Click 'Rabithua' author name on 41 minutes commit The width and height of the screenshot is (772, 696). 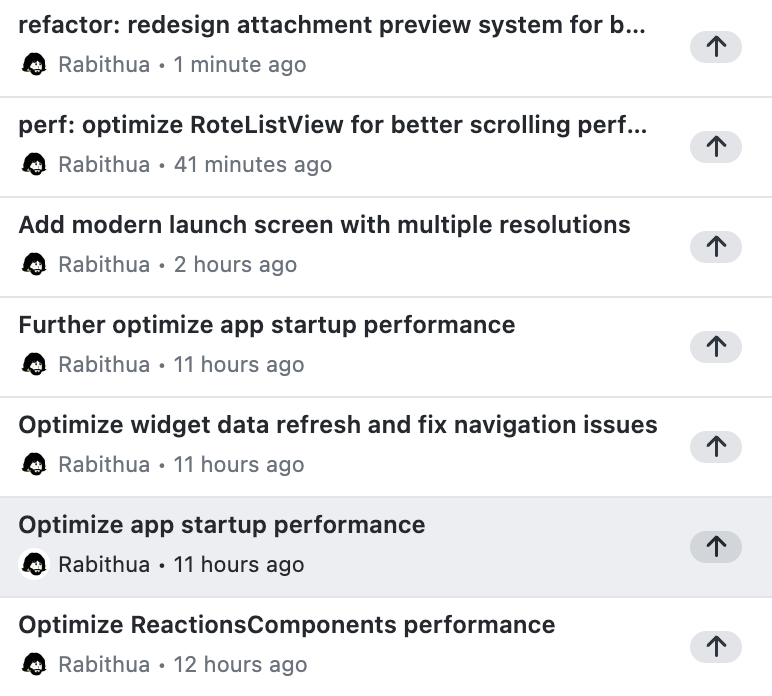(x=104, y=165)
